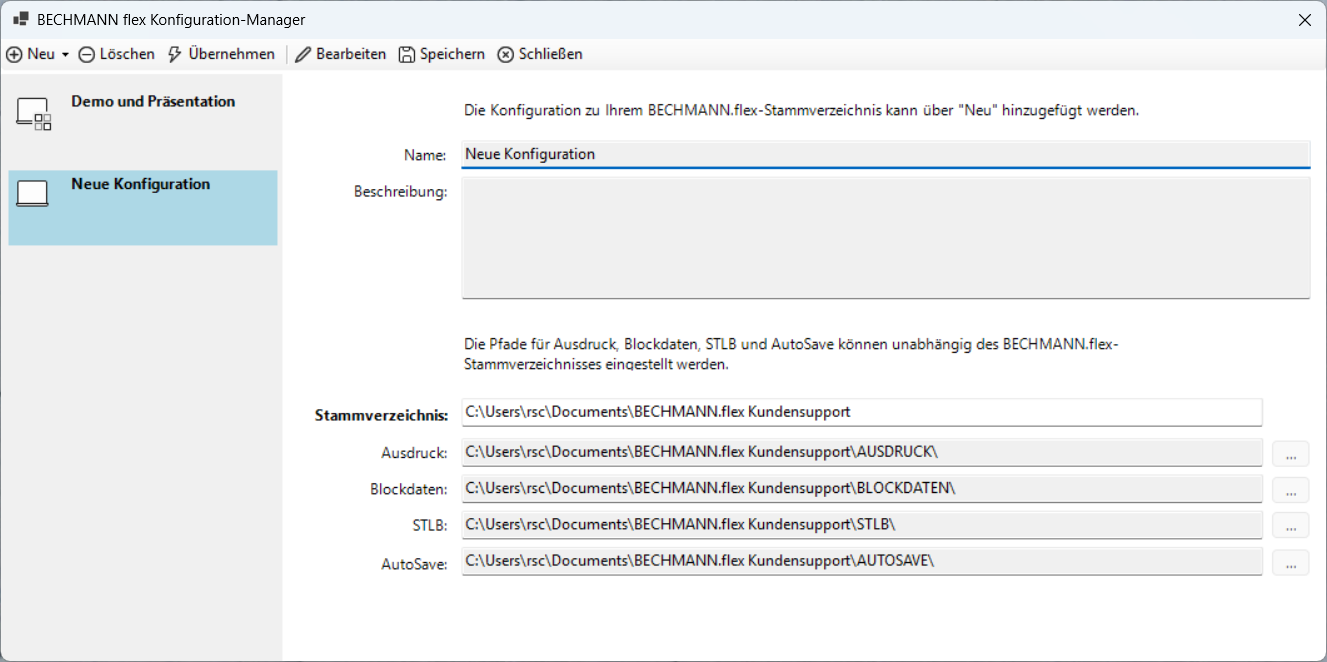
Task: Select the Demo und Präsentation configuration
Action: coord(153,102)
